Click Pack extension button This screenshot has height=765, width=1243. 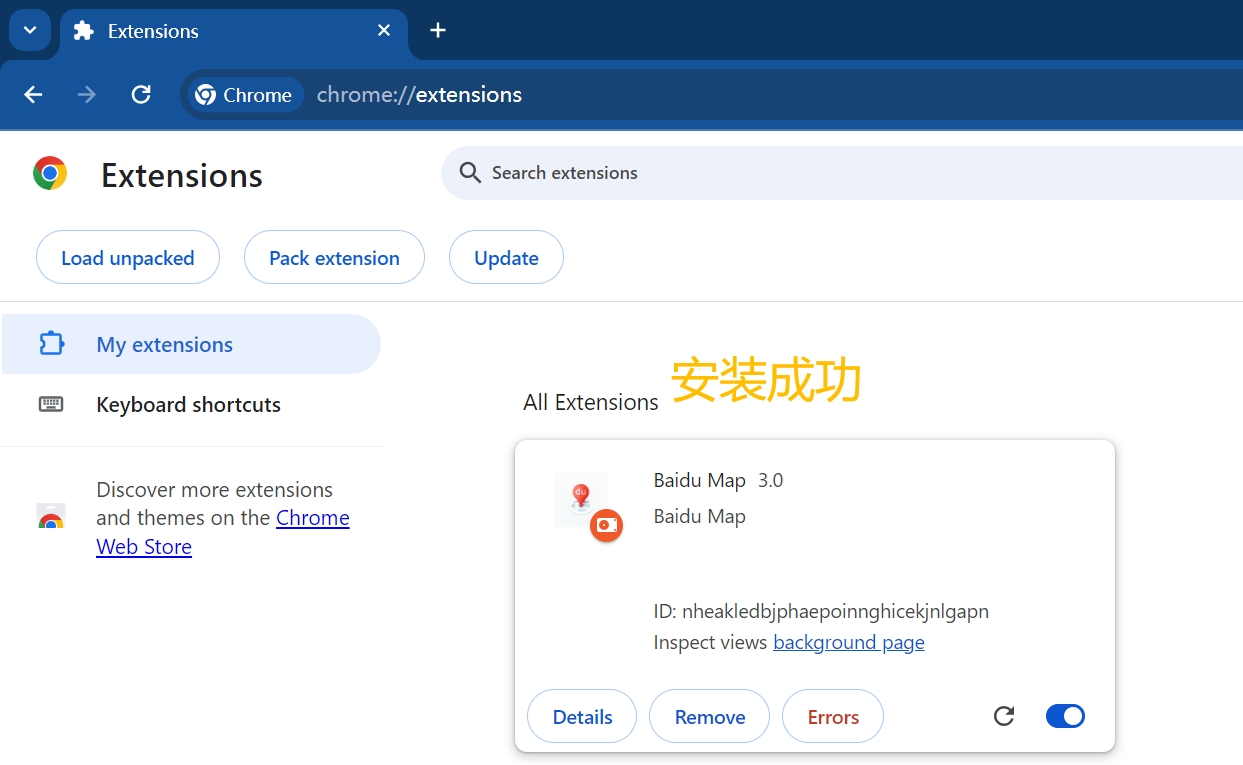(x=334, y=258)
